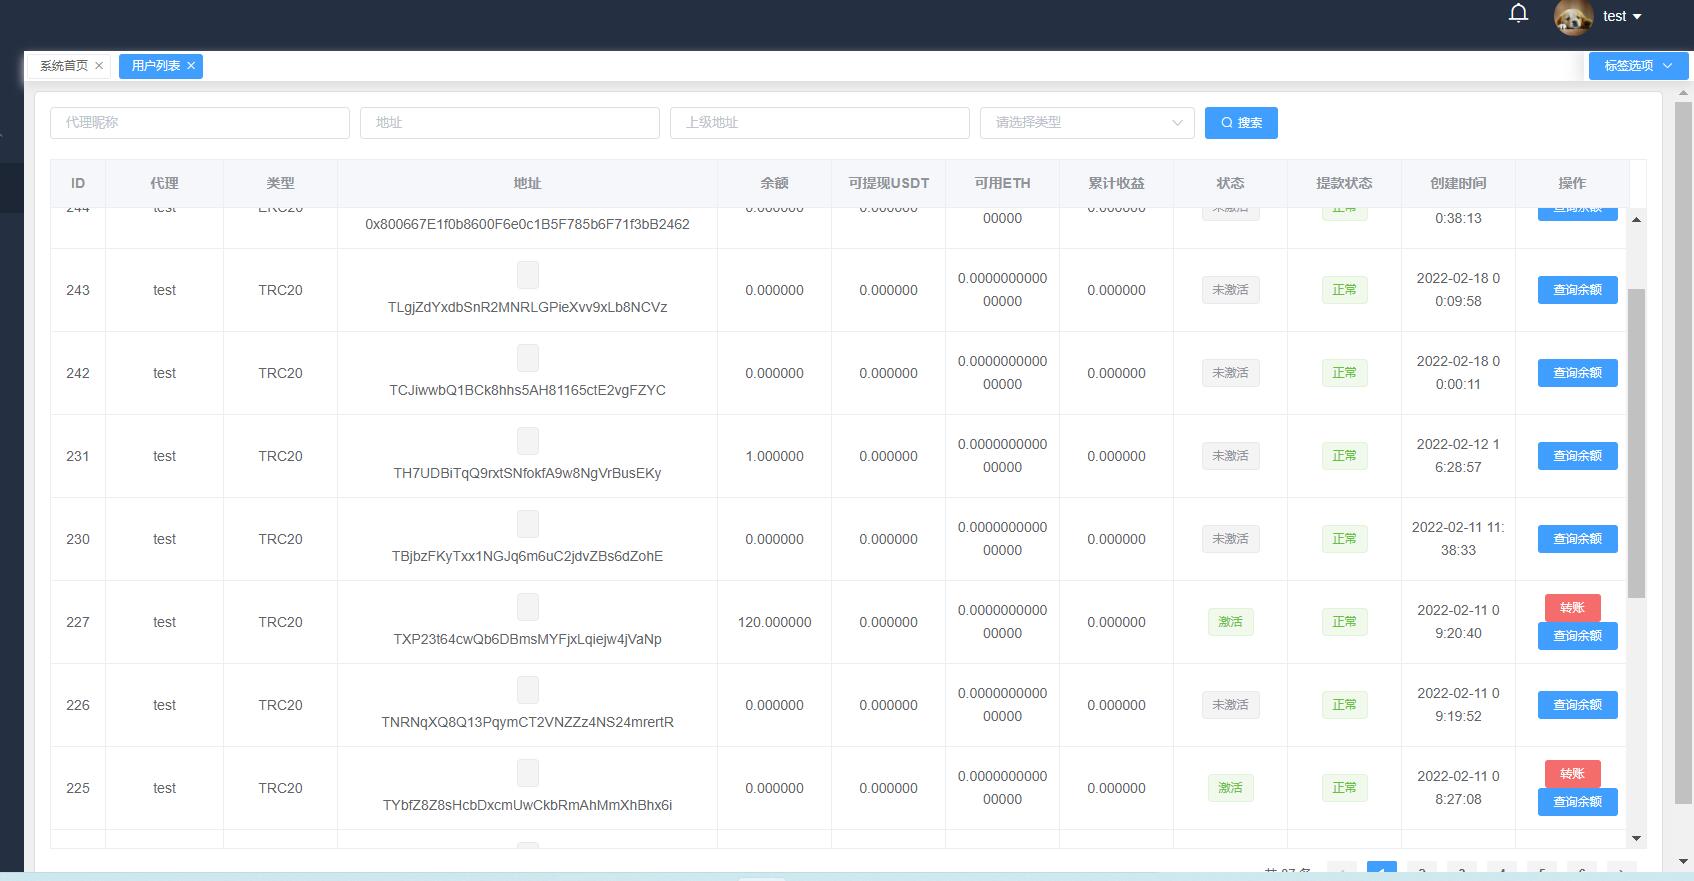The width and height of the screenshot is (1694, 881).
Task: Click the address image for ID 231
Action: click(527, 441)
